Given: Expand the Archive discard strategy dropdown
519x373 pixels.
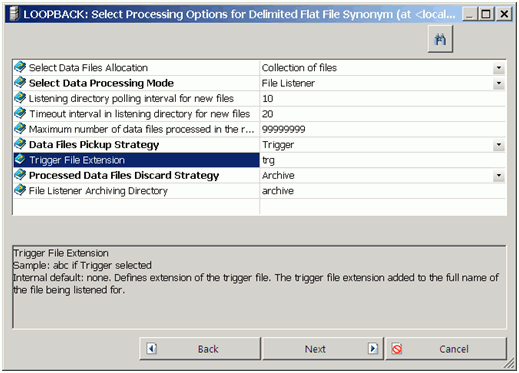Looking at the screenshot, I should click(499, 175).
